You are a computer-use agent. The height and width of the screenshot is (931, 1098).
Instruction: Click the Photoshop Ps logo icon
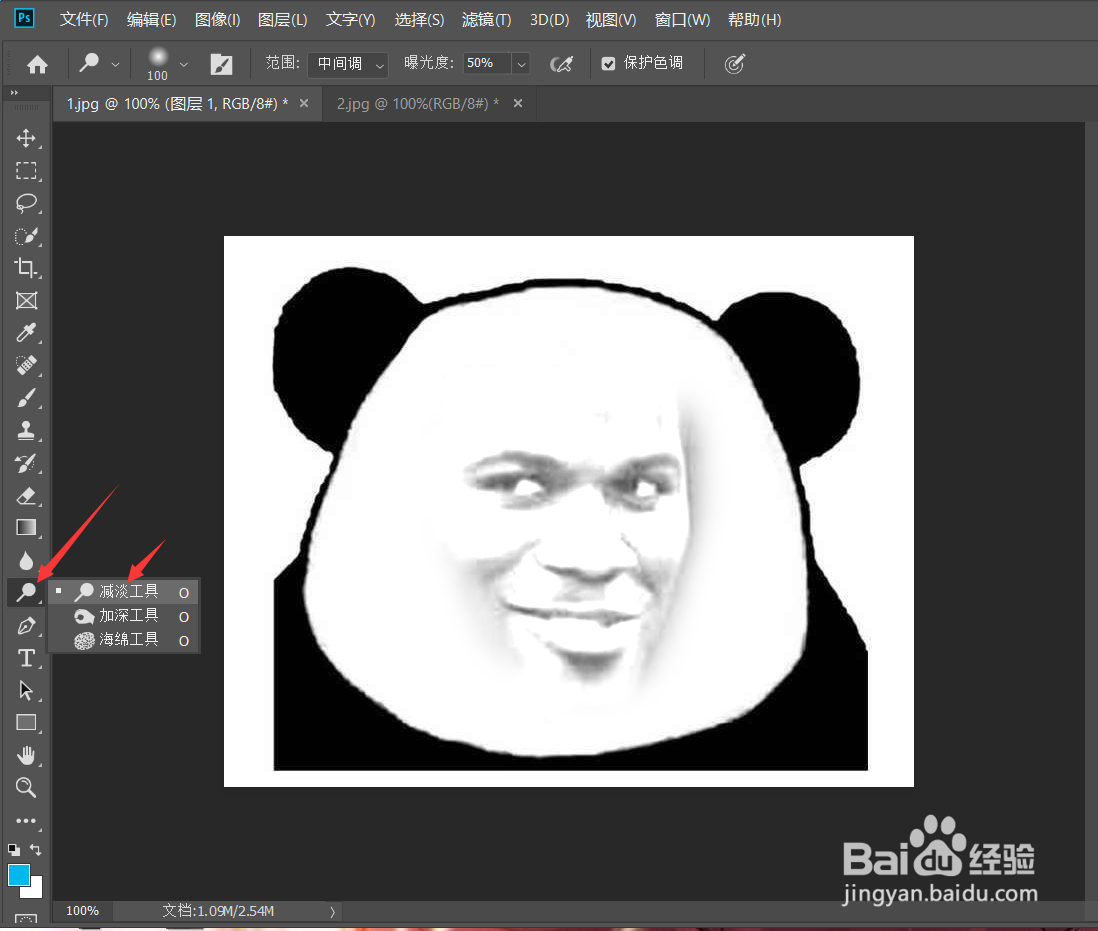point(25,18)
